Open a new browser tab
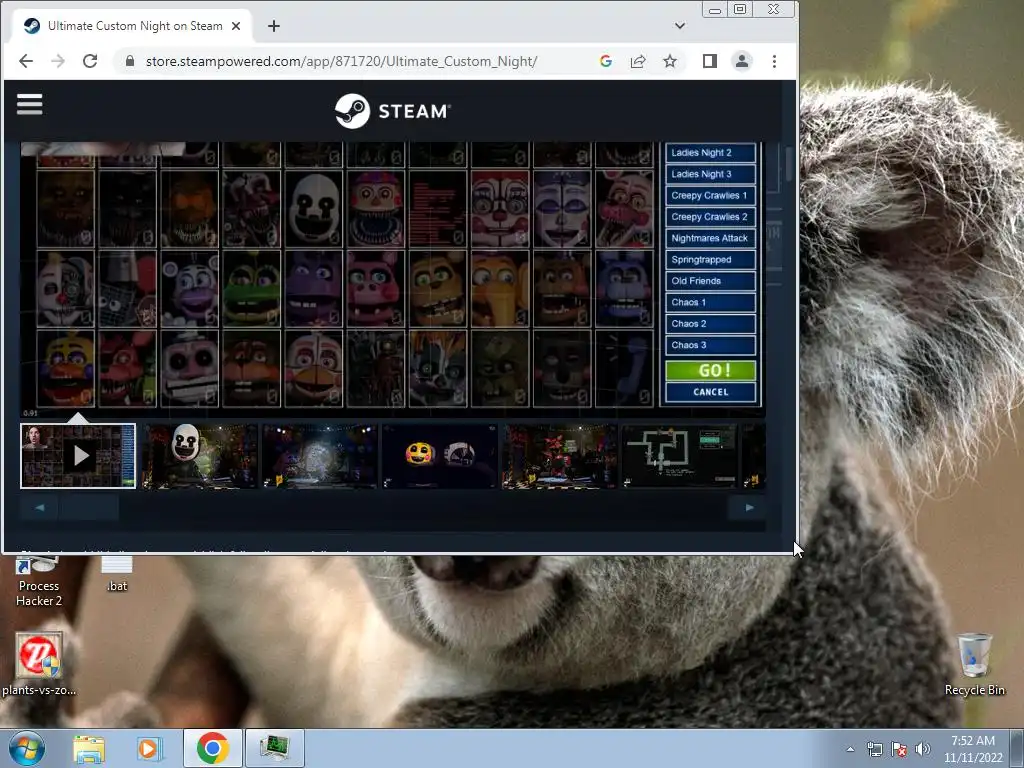This screenshot has height=768, width=1024. coord(274,26)
